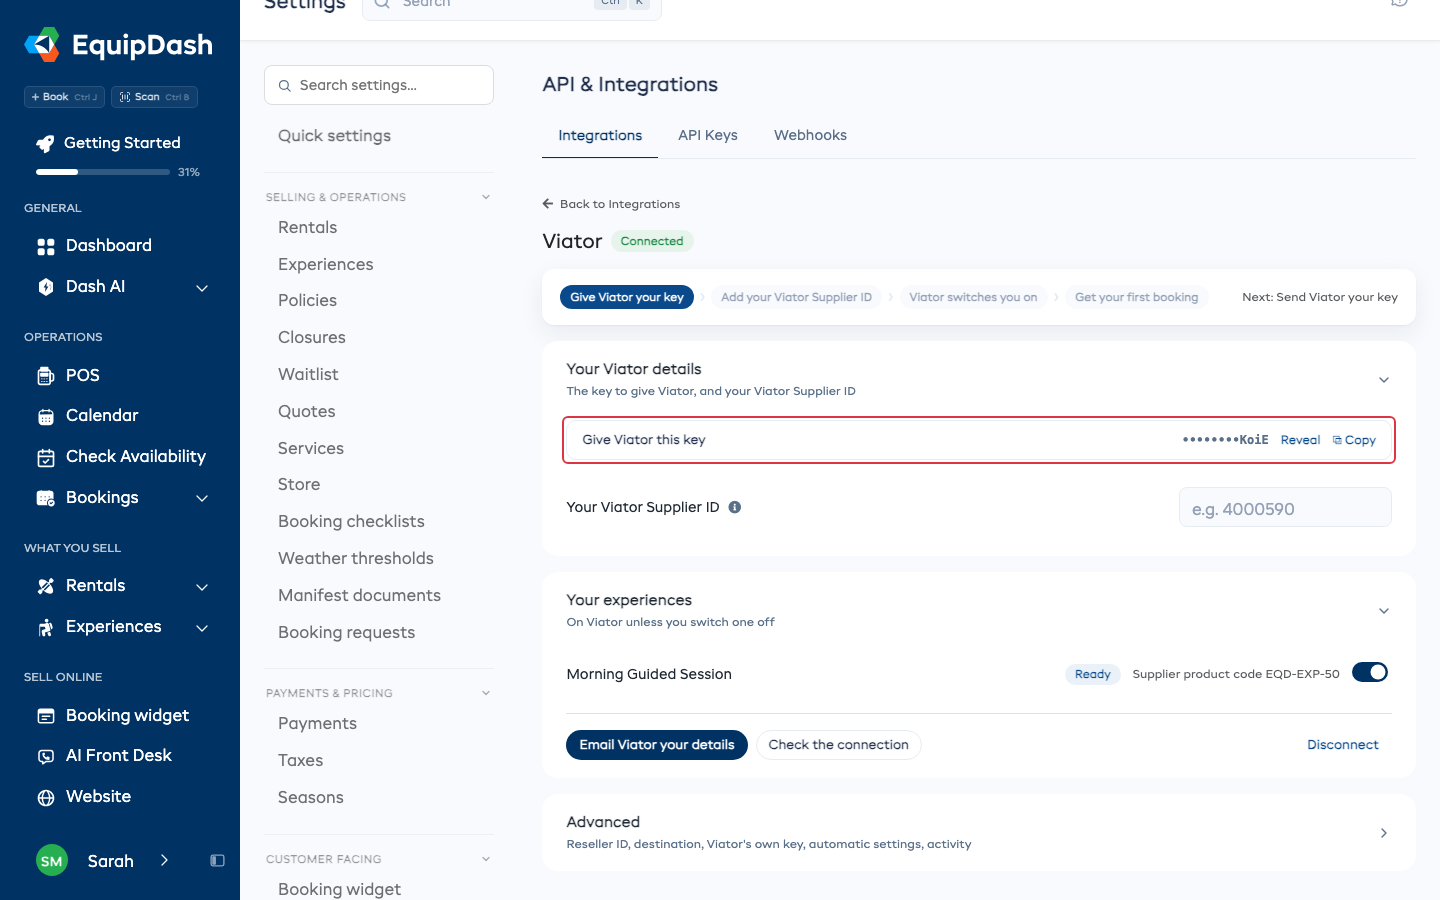Collapse the sidebar with the panel icon
Screen dimensions: 1440x900
click(217, 861)
